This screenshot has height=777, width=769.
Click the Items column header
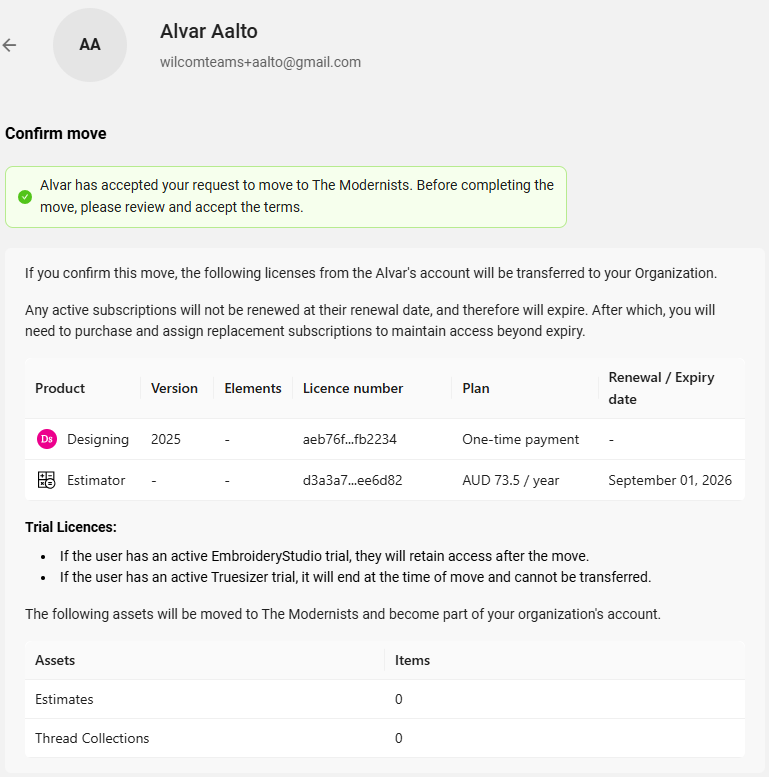pos(412,660)
